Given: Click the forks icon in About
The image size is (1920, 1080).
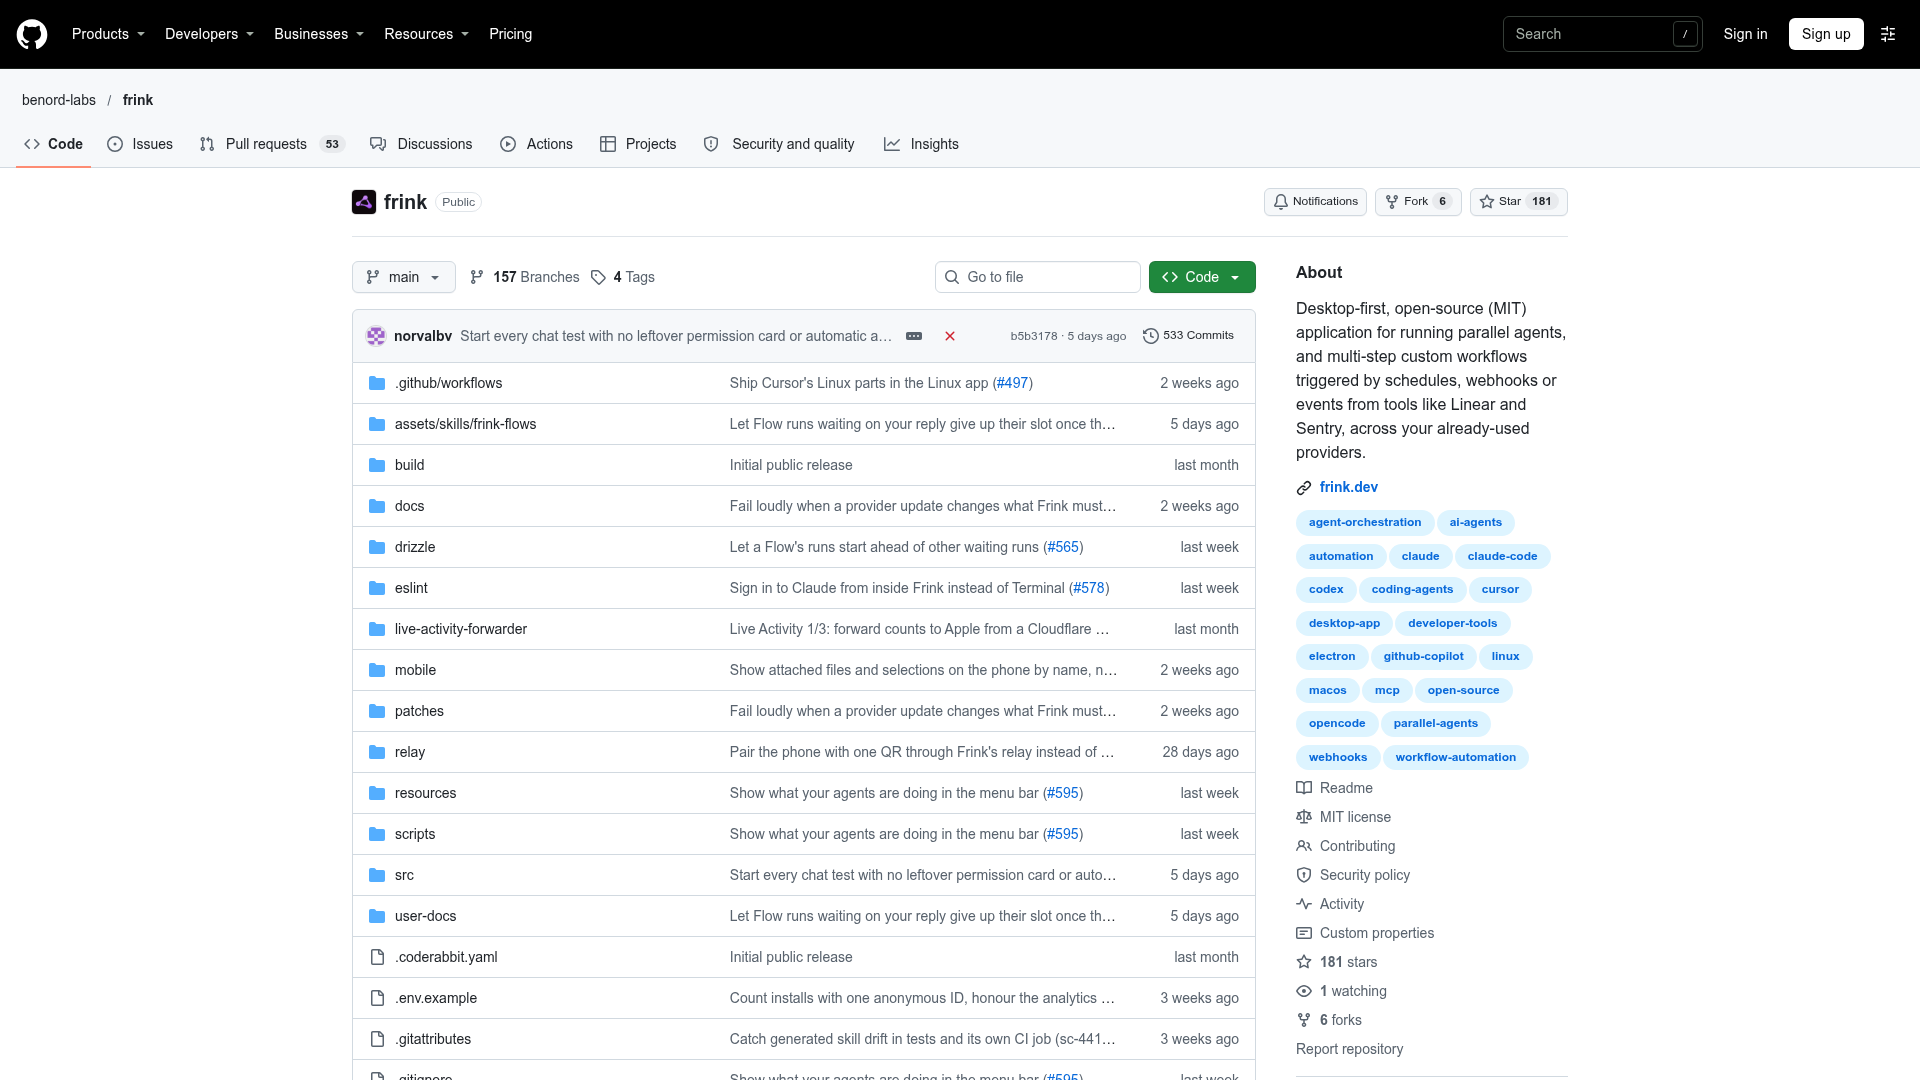Looking at the screenshot, I should pos(1304,1020).
